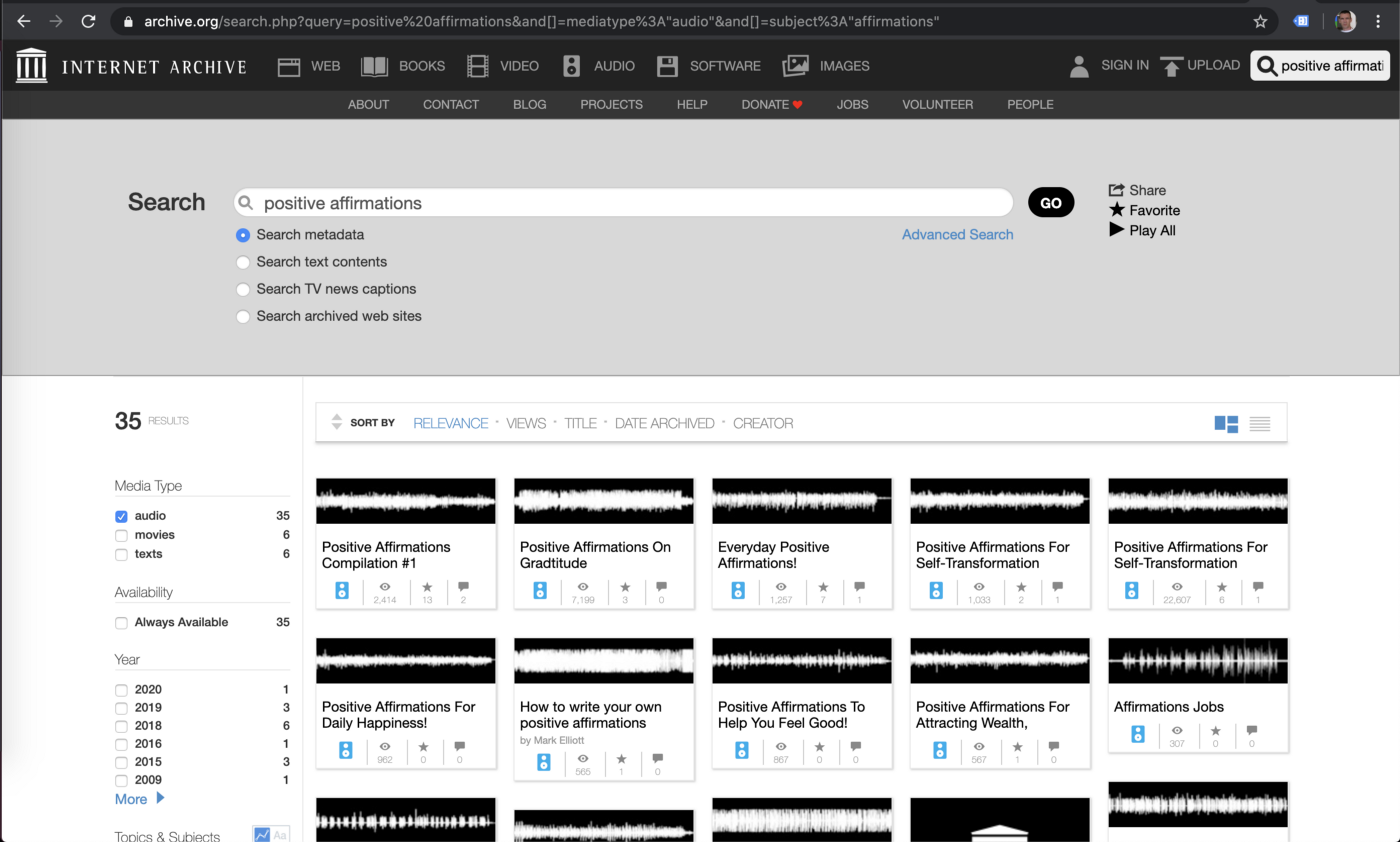
Task: Uncheck the audio media type checkbox
Action: 122,517
